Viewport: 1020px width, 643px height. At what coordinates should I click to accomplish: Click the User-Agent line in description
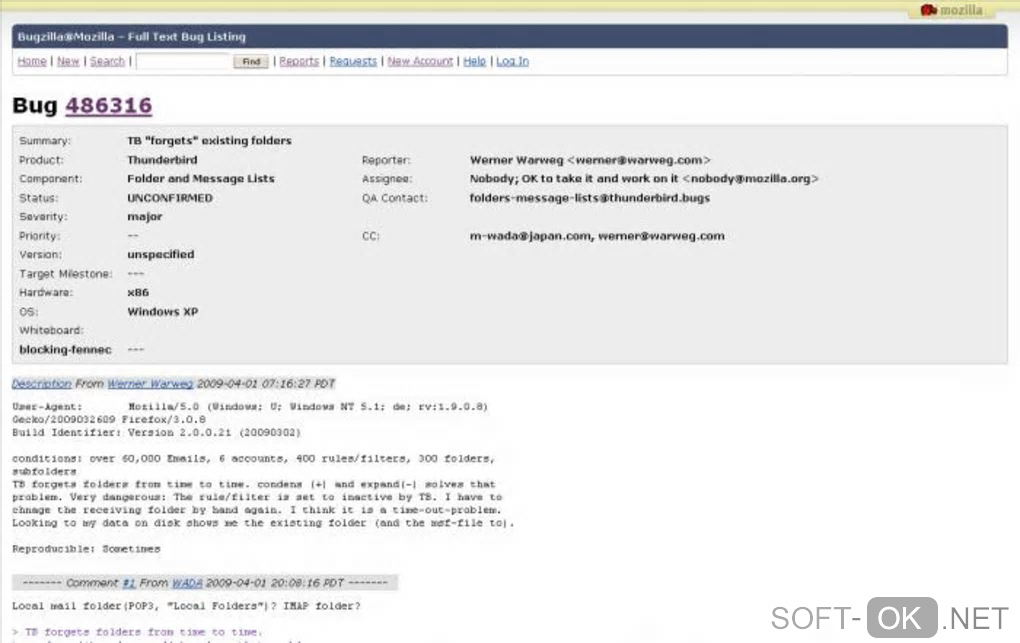click(x=250, y=407)
